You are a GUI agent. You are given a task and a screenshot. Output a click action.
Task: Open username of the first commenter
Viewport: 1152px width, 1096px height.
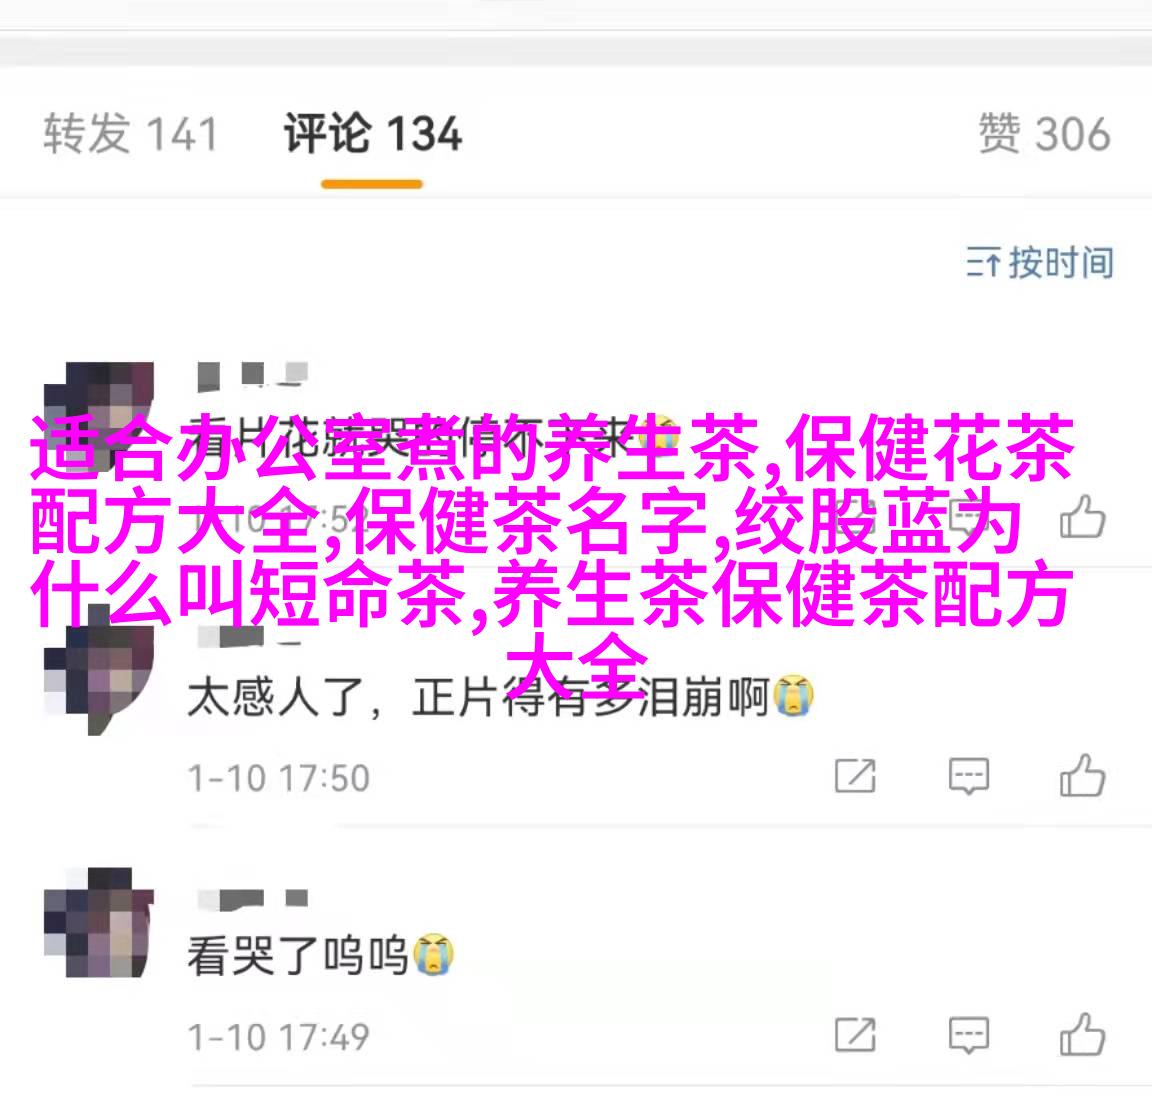252,375
